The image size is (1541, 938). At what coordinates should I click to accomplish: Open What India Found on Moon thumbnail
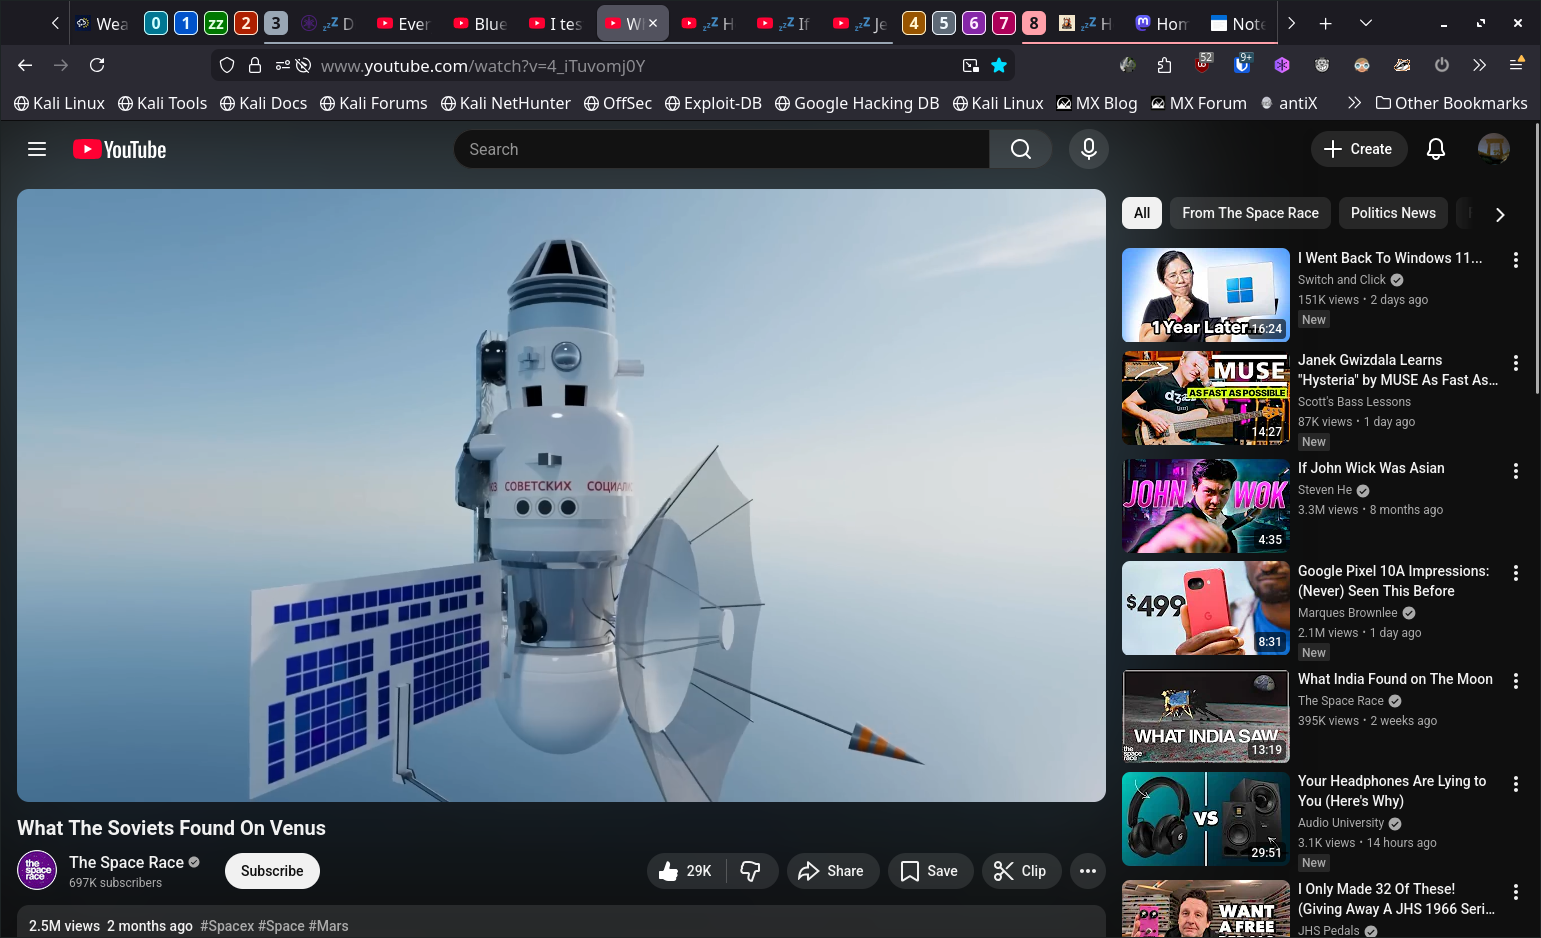1205,716
